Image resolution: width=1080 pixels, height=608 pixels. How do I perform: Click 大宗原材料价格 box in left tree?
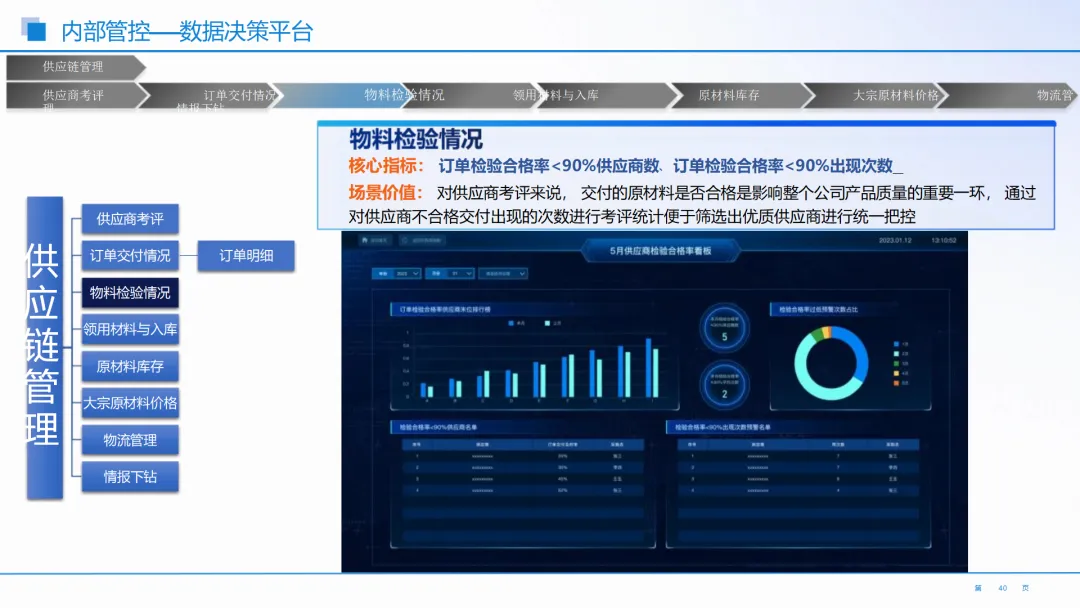pyautogui.click(x=130, y=403)
